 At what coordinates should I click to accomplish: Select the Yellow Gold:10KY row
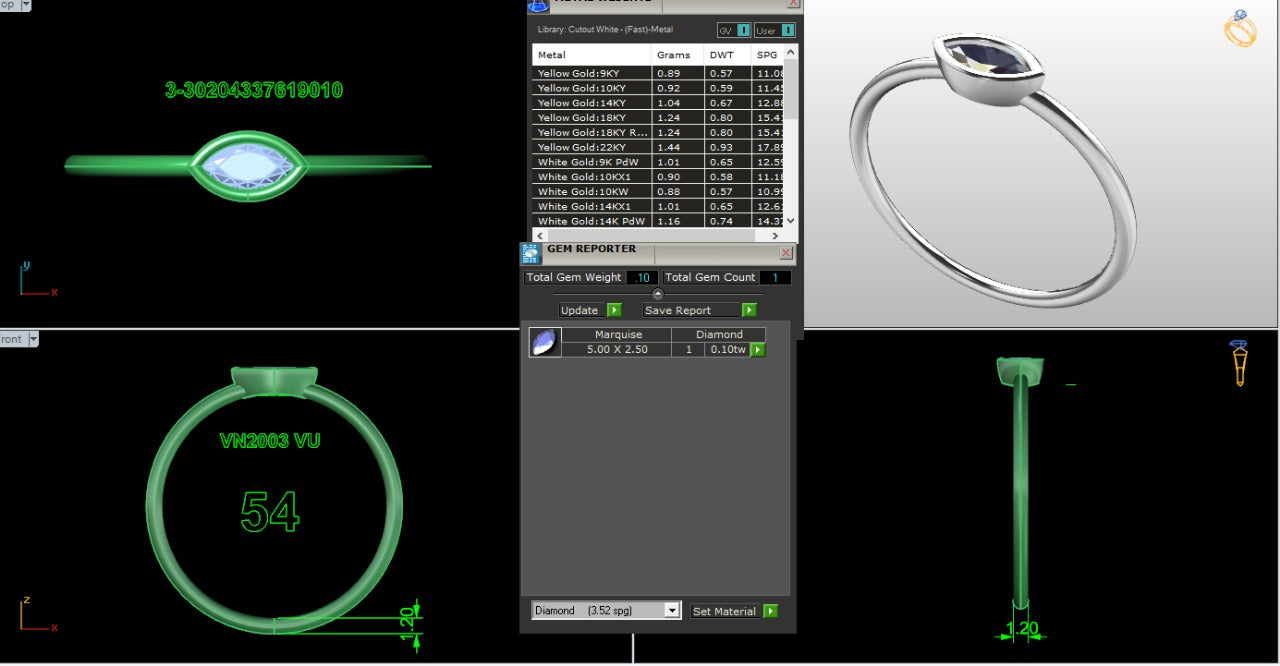click(x=658, y=88)
